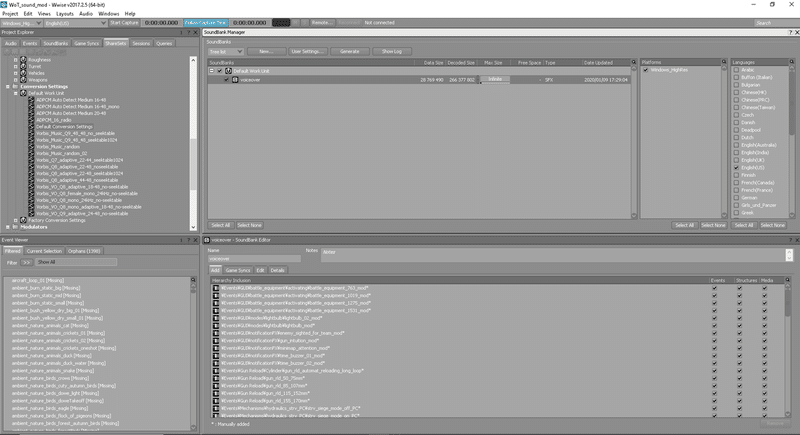
Task: Click the event icon for gun_rld_50_75mm row
Action: pyautogui.click(x=216, y=378)
